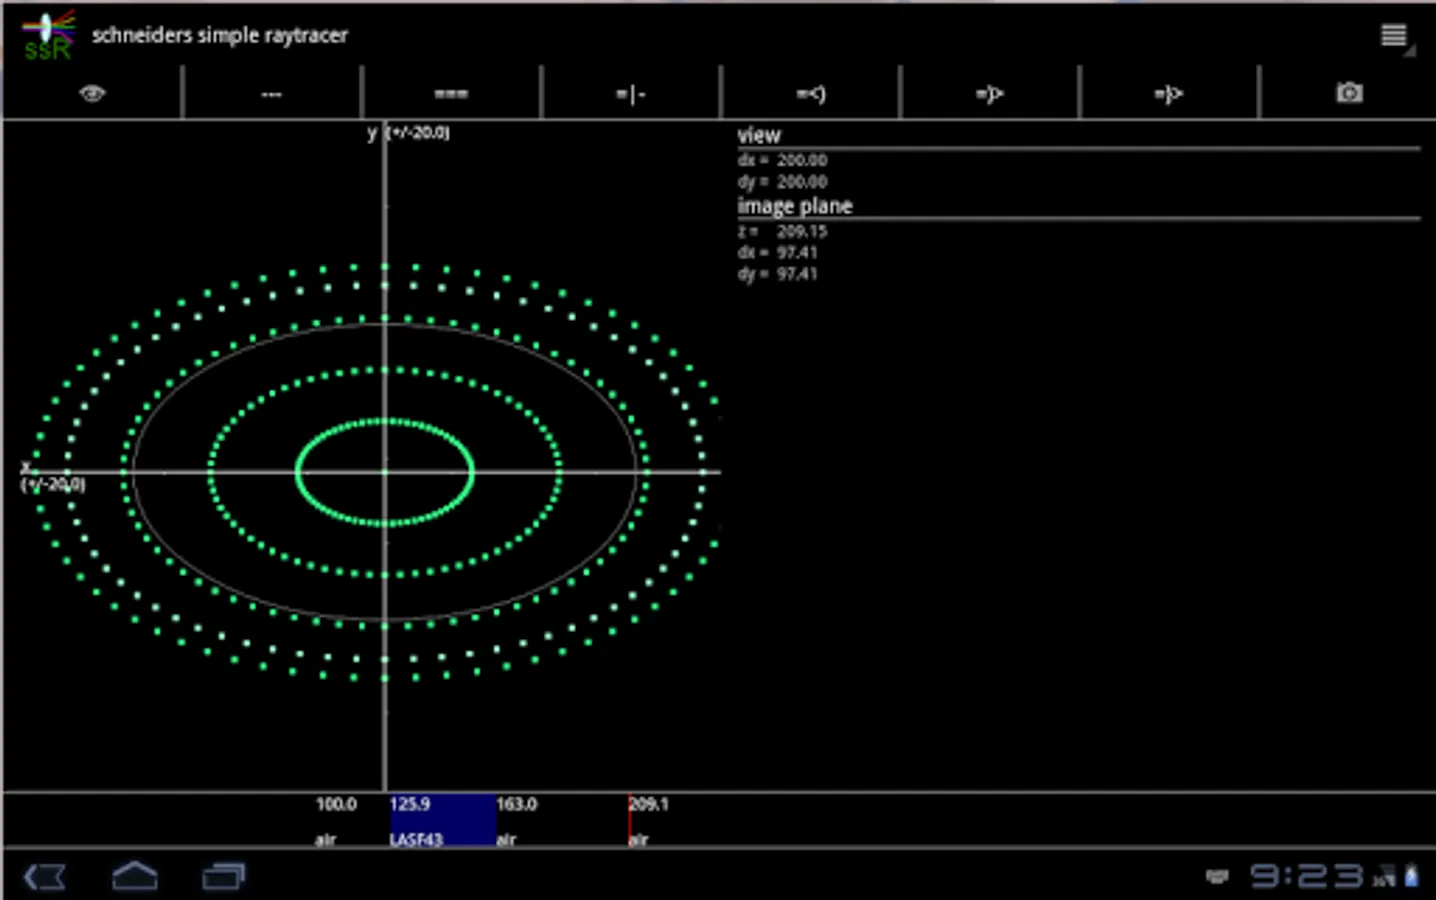Select the blue LASF43 lens segment
This screenshot has height=900, width=1436.
tap(442, 821)
